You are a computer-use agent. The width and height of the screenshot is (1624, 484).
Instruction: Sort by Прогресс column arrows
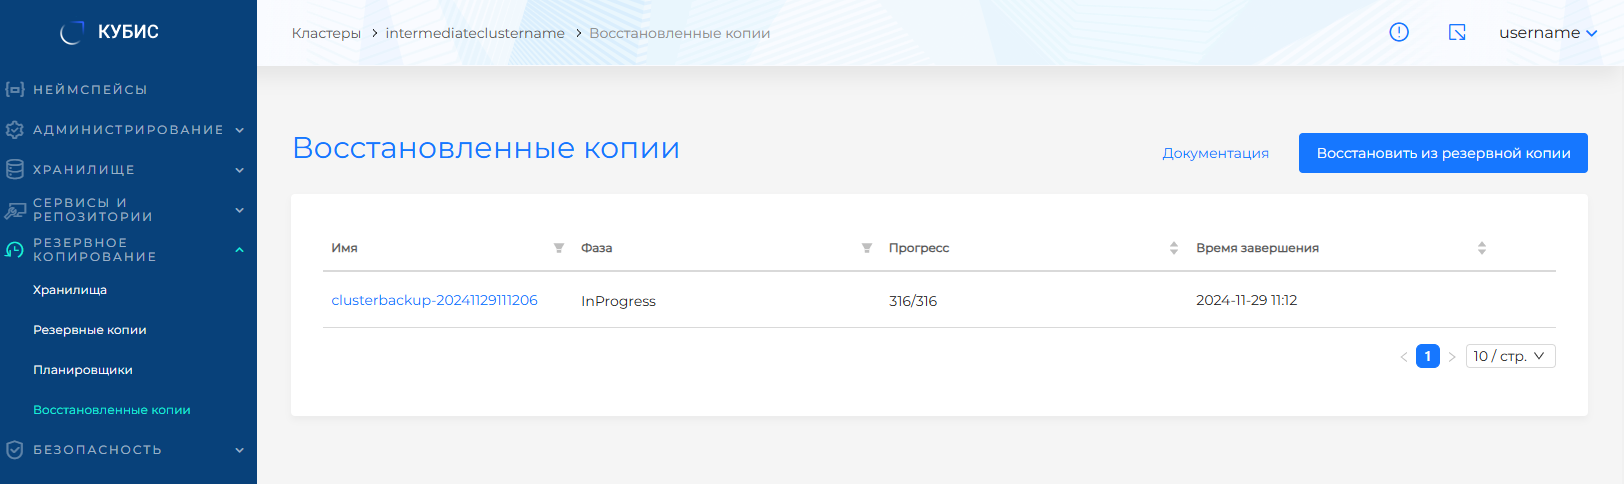(x=1174, y=248)
